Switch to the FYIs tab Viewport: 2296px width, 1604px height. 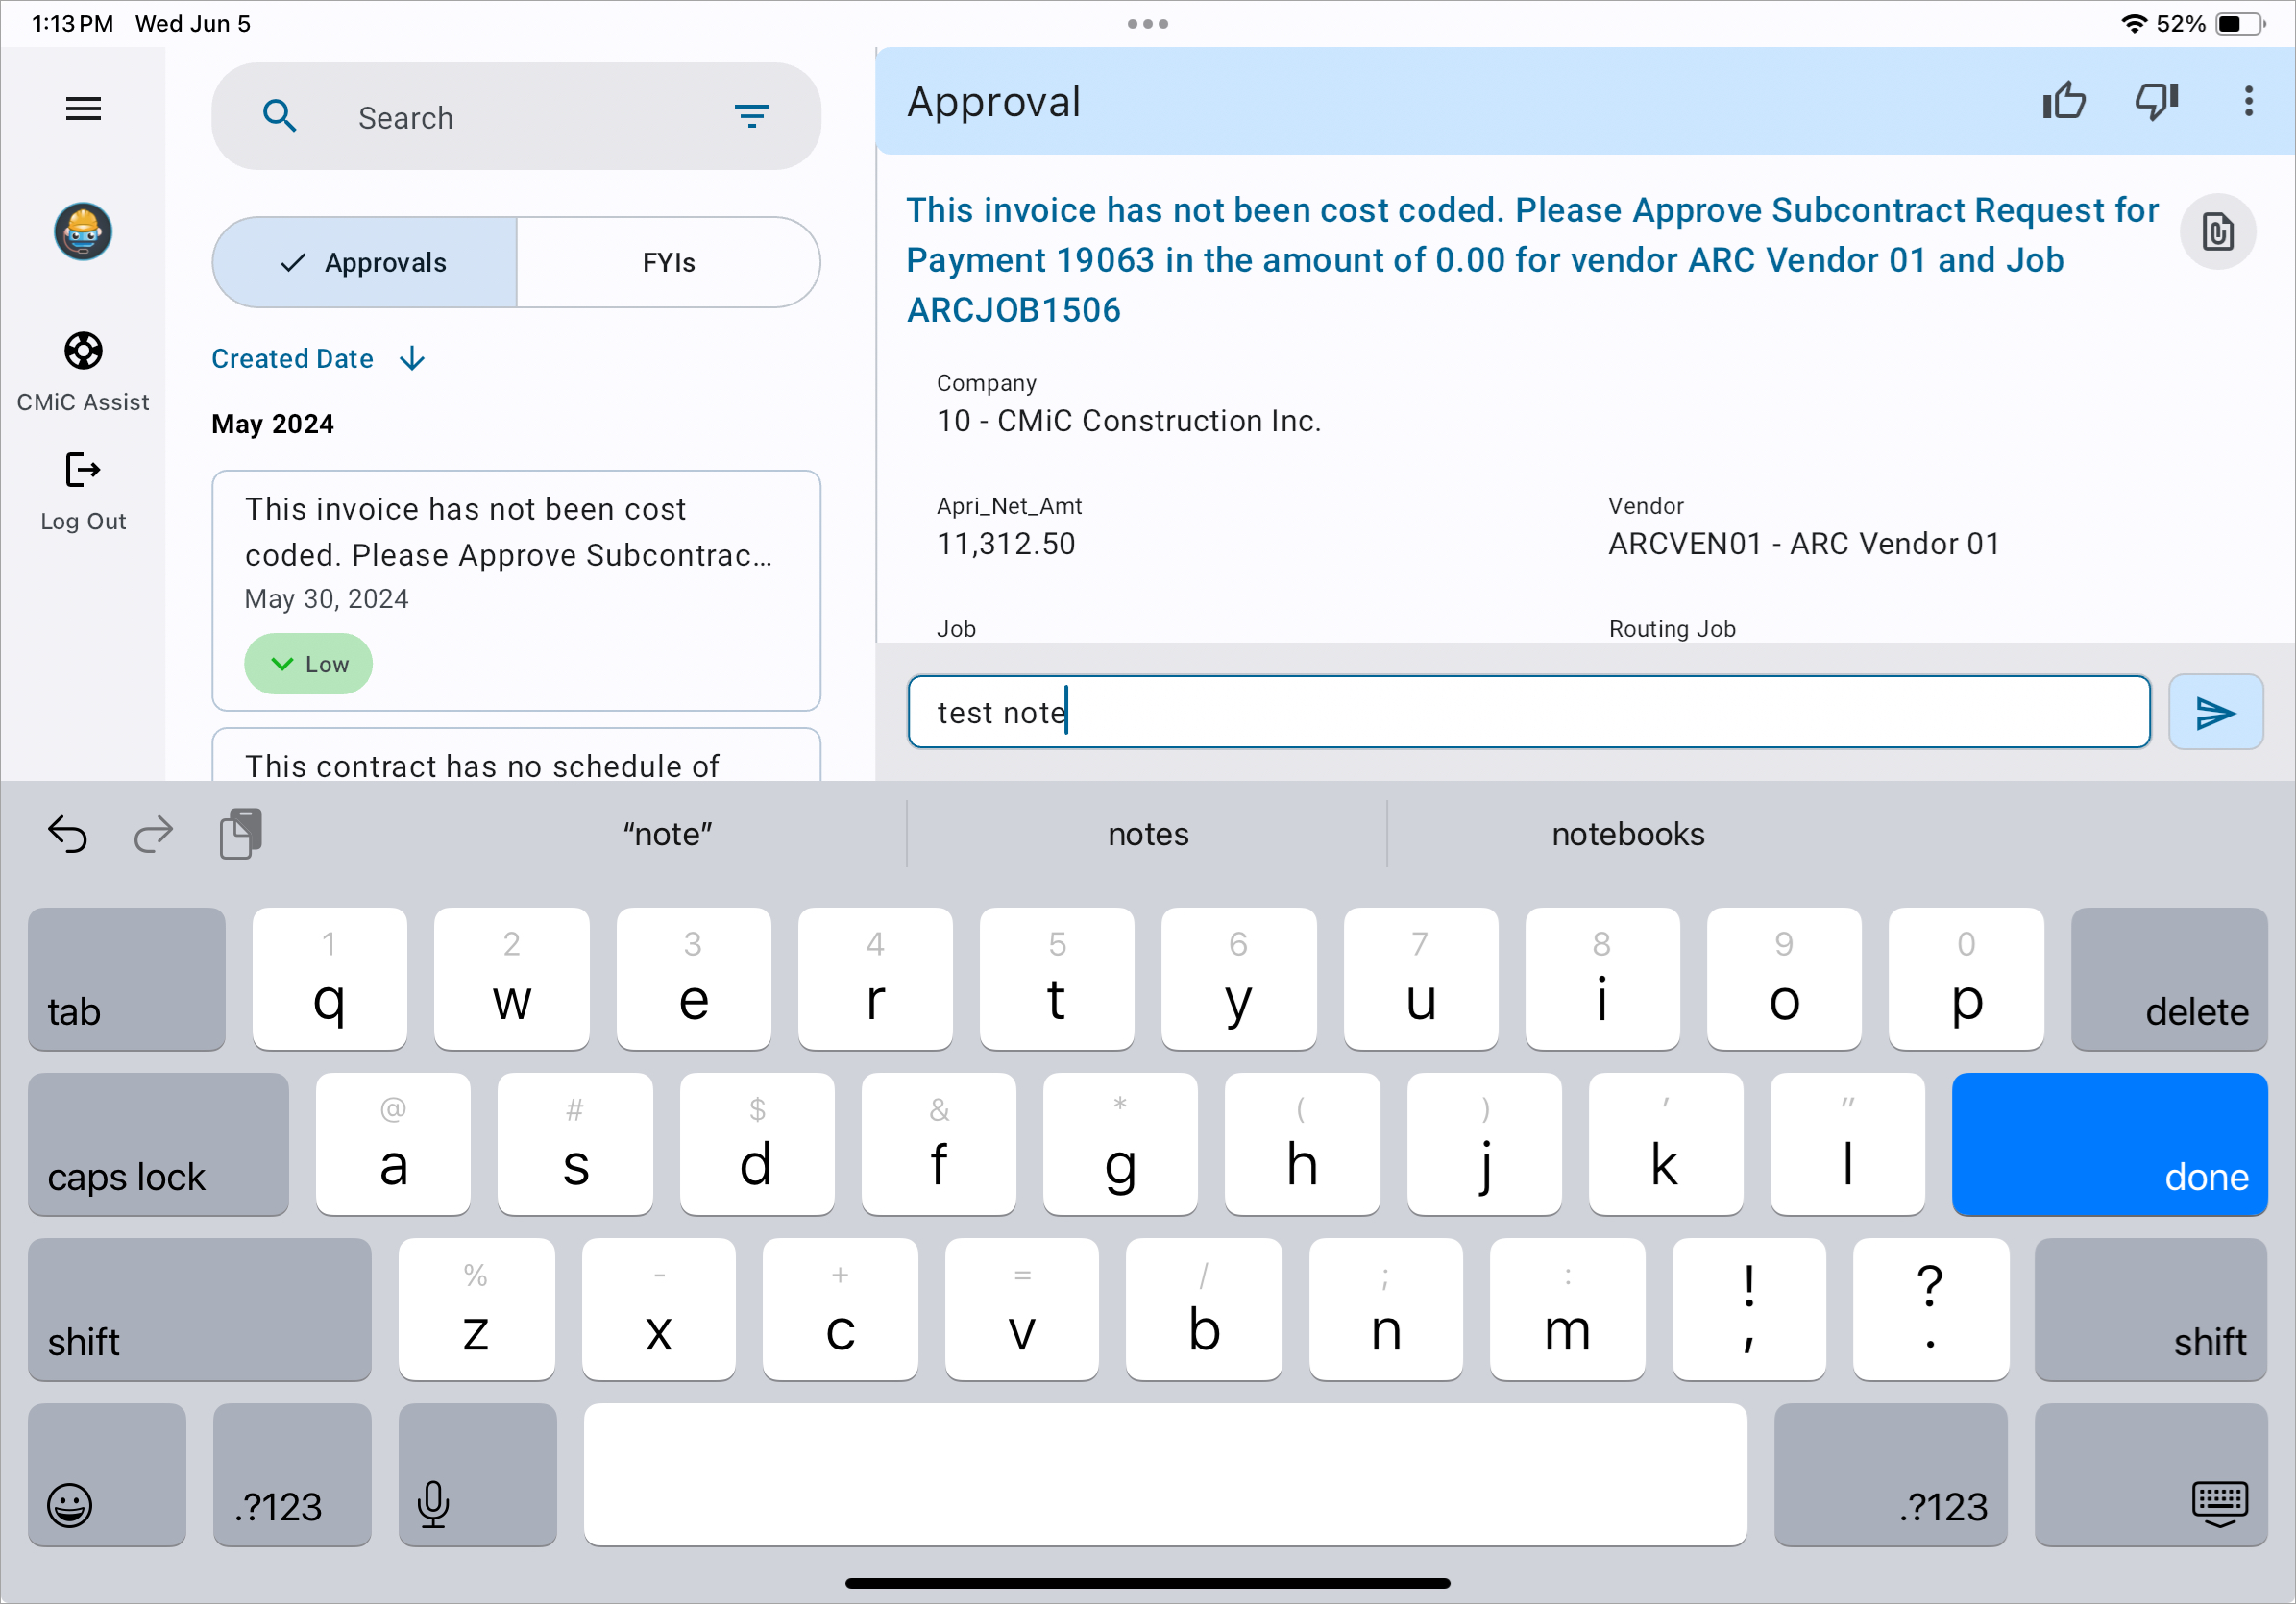(x=667, y=262)
